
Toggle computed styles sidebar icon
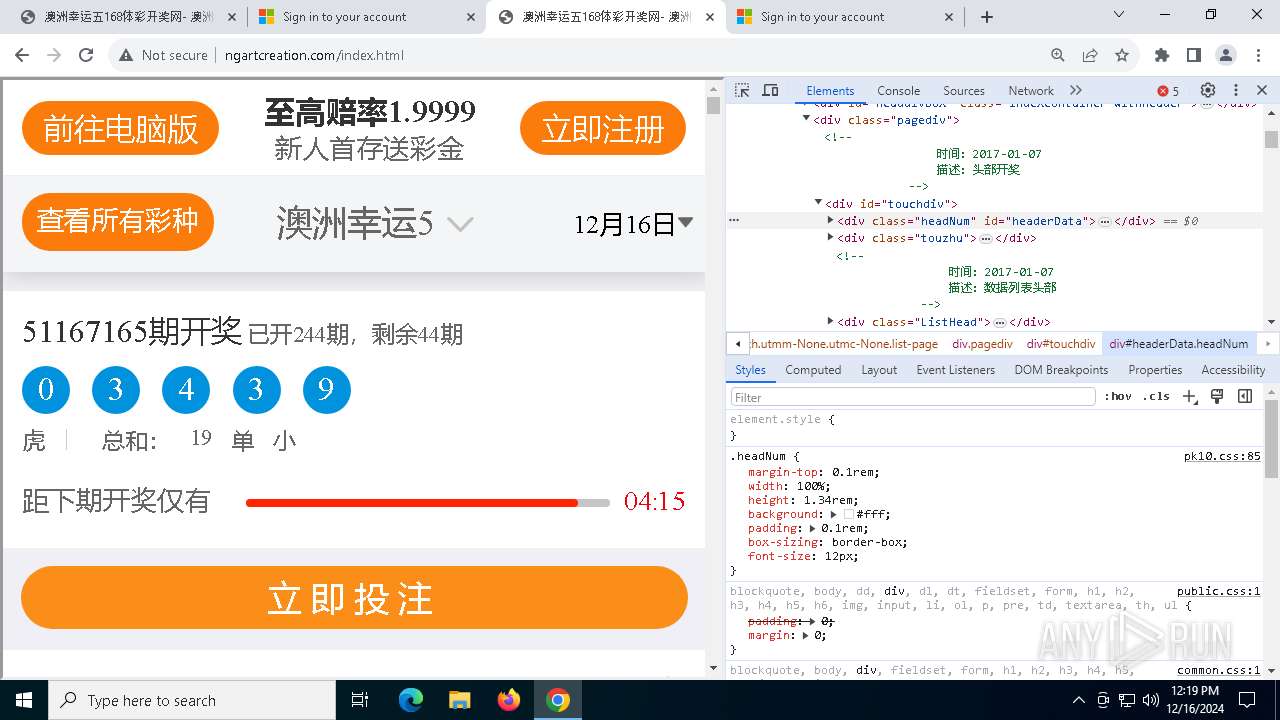point(1245,397)
